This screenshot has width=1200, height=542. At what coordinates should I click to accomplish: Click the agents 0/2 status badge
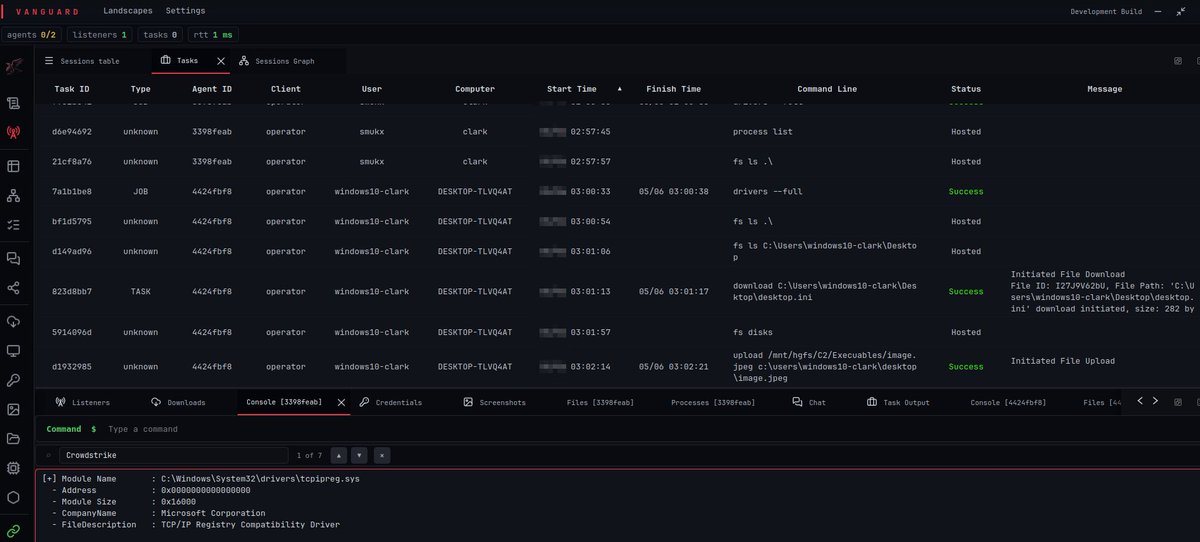[x=32, y=35]
